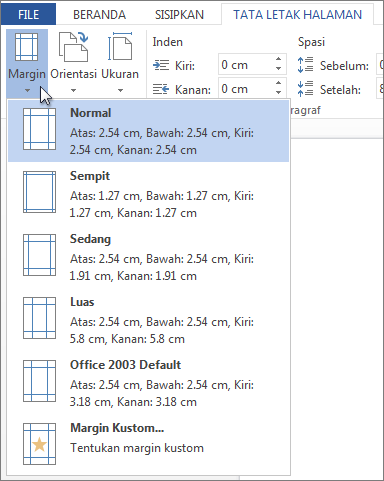Increase the Kanan indent with up arrow

click(279, 83)
